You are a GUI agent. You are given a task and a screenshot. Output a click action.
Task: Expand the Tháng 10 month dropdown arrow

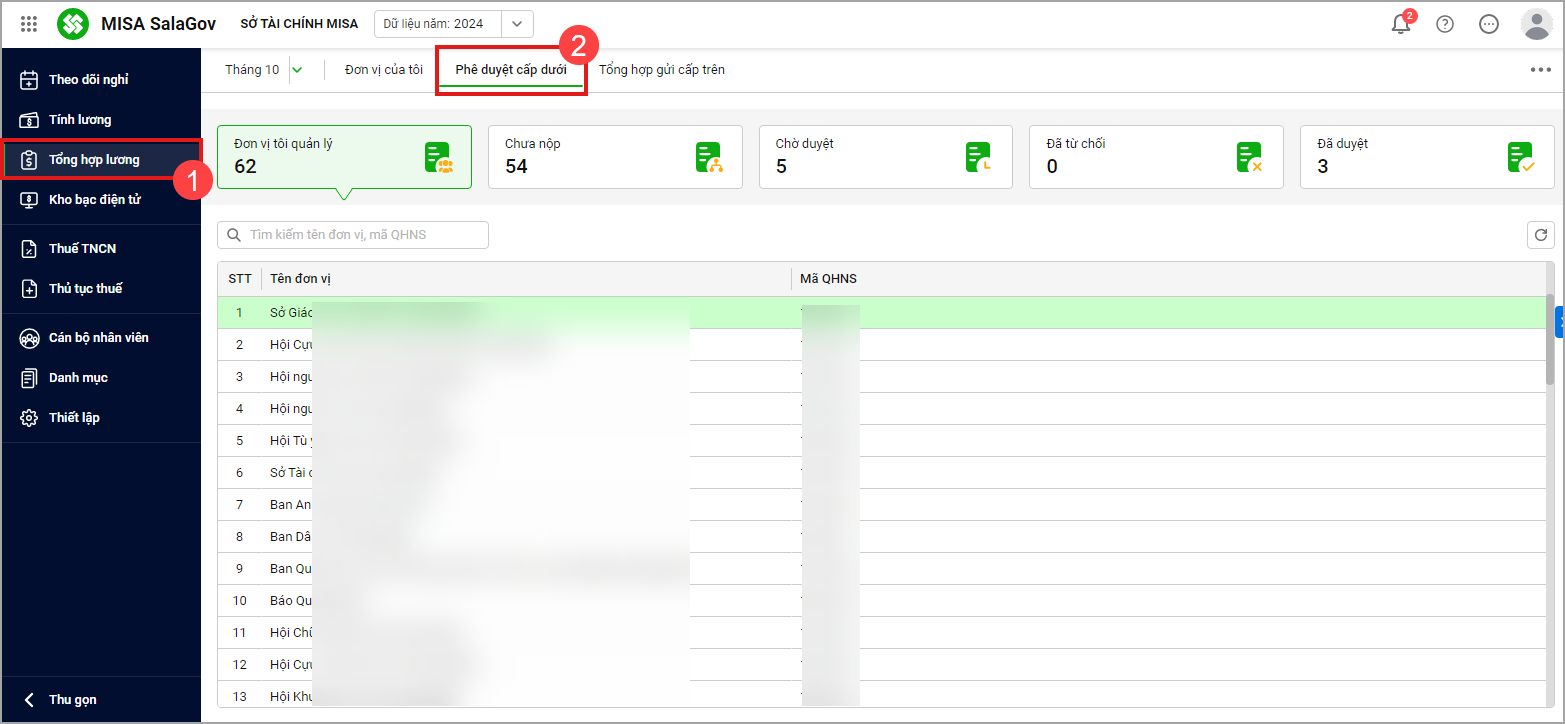click(x=297, y=70)
